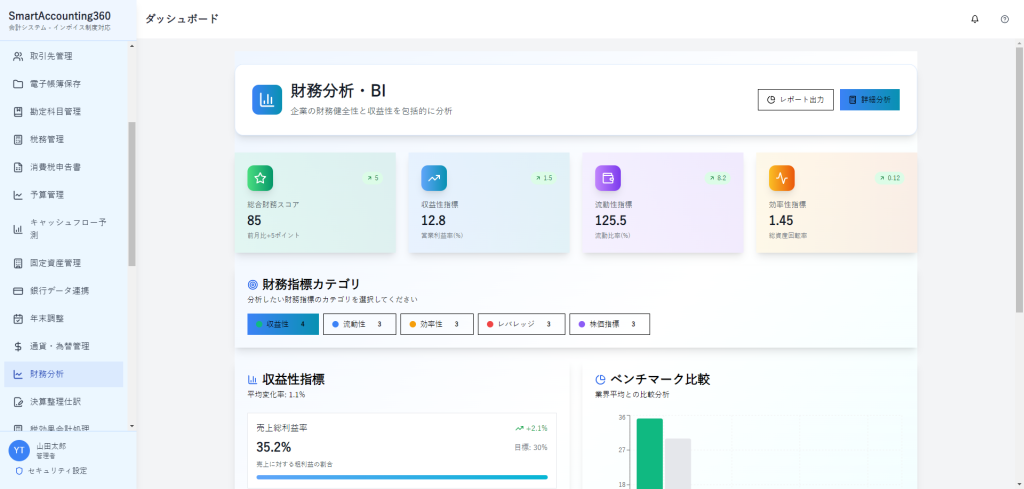This screenshot has height=489, width=1024.
Task: Click the 財務分析・BI bar chart icon
Action: pos(267,100)
